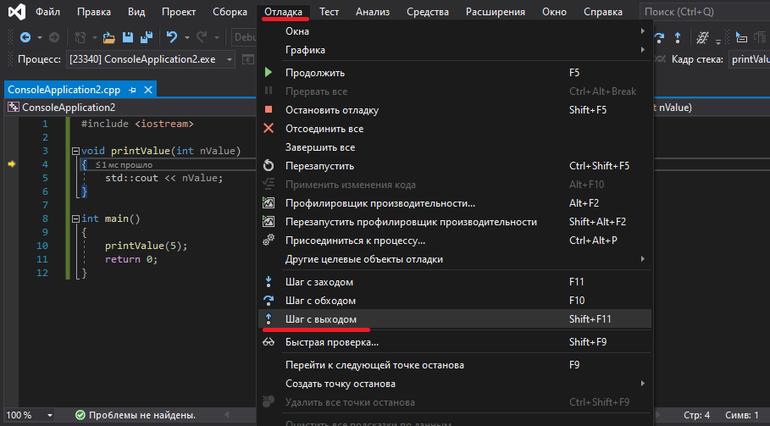The width and height of the screenshot is (770, 426).
Task: Click the Undo arrow icon
Action: (x=172, y=37)
